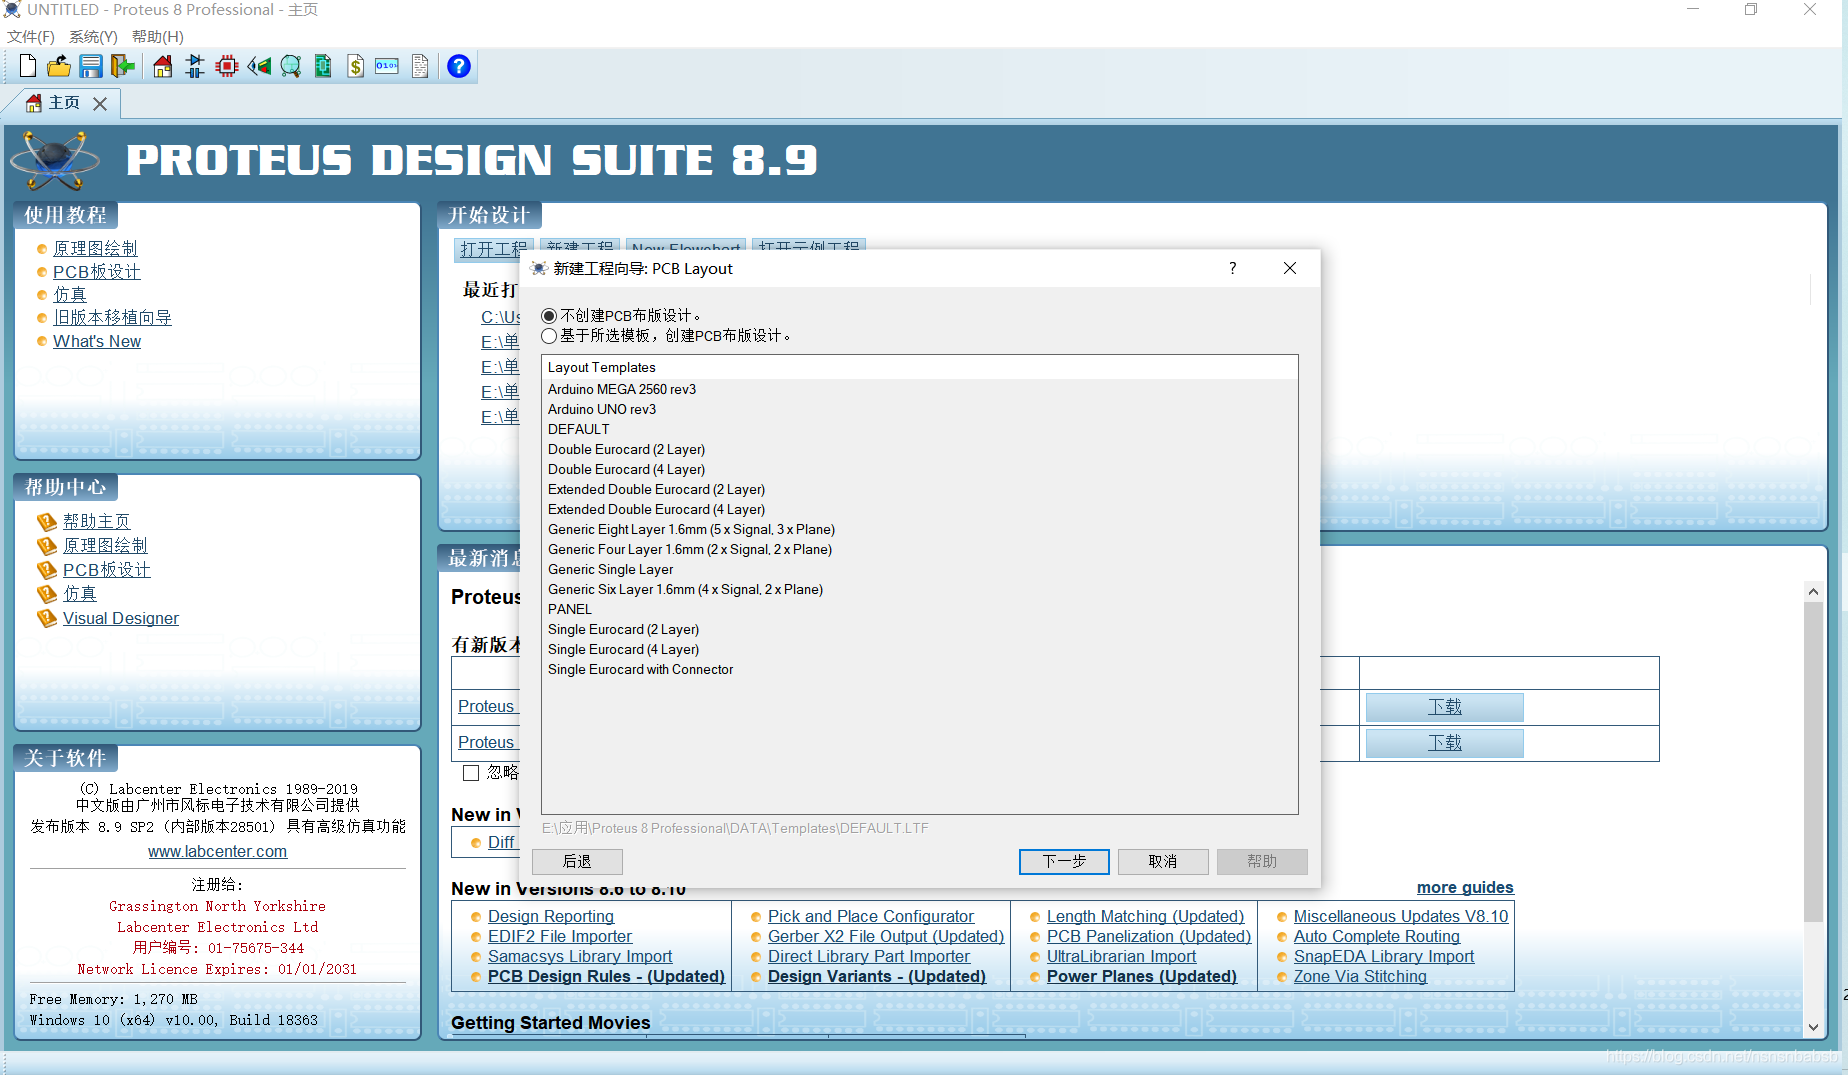Select 基于所选模板 radio option
The width and height of the screenshot is (1848, 1075).
point(549,336)
